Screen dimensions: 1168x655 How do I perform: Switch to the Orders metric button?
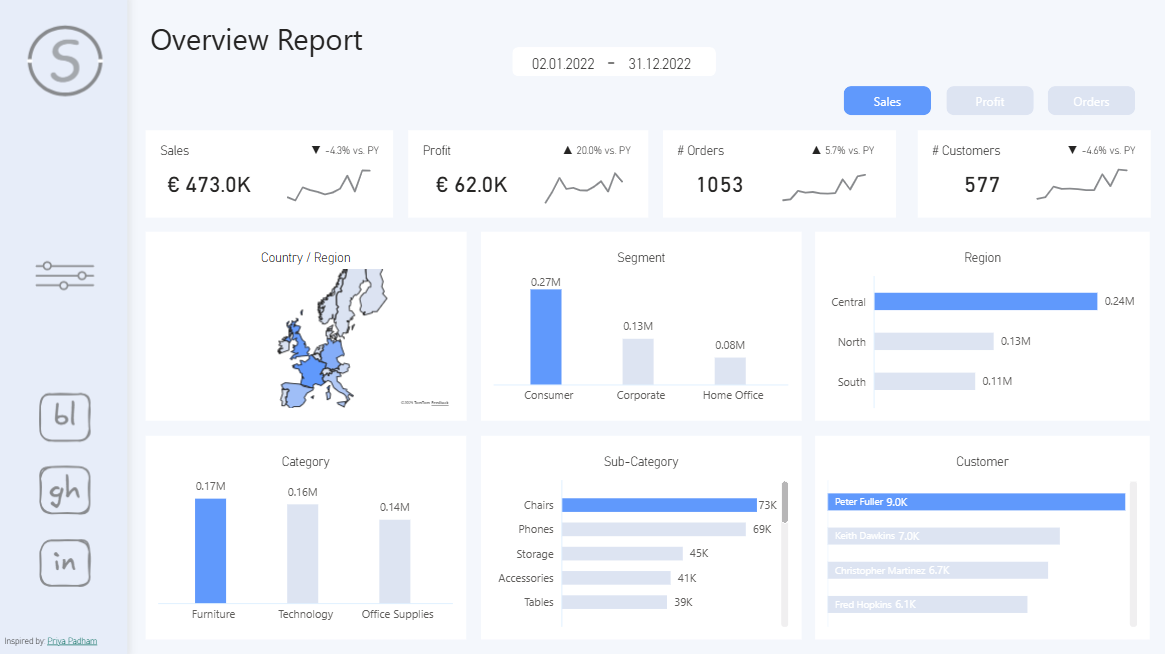coord(1091,101)
